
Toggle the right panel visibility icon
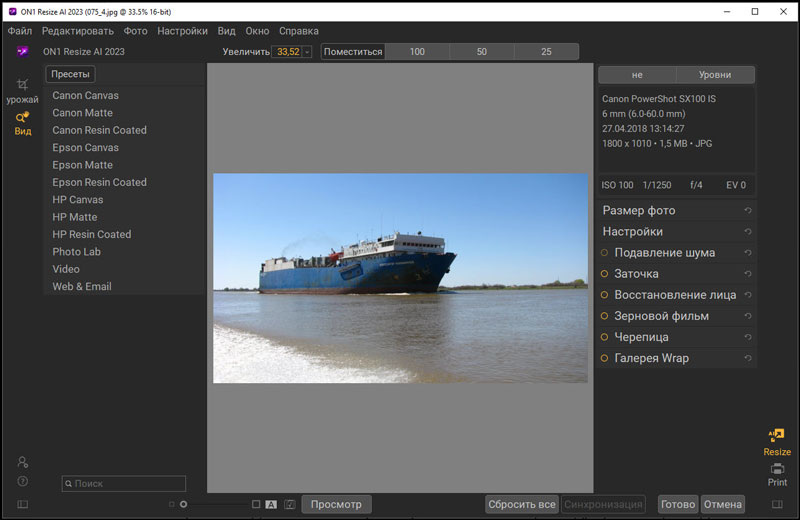(777, 504)
